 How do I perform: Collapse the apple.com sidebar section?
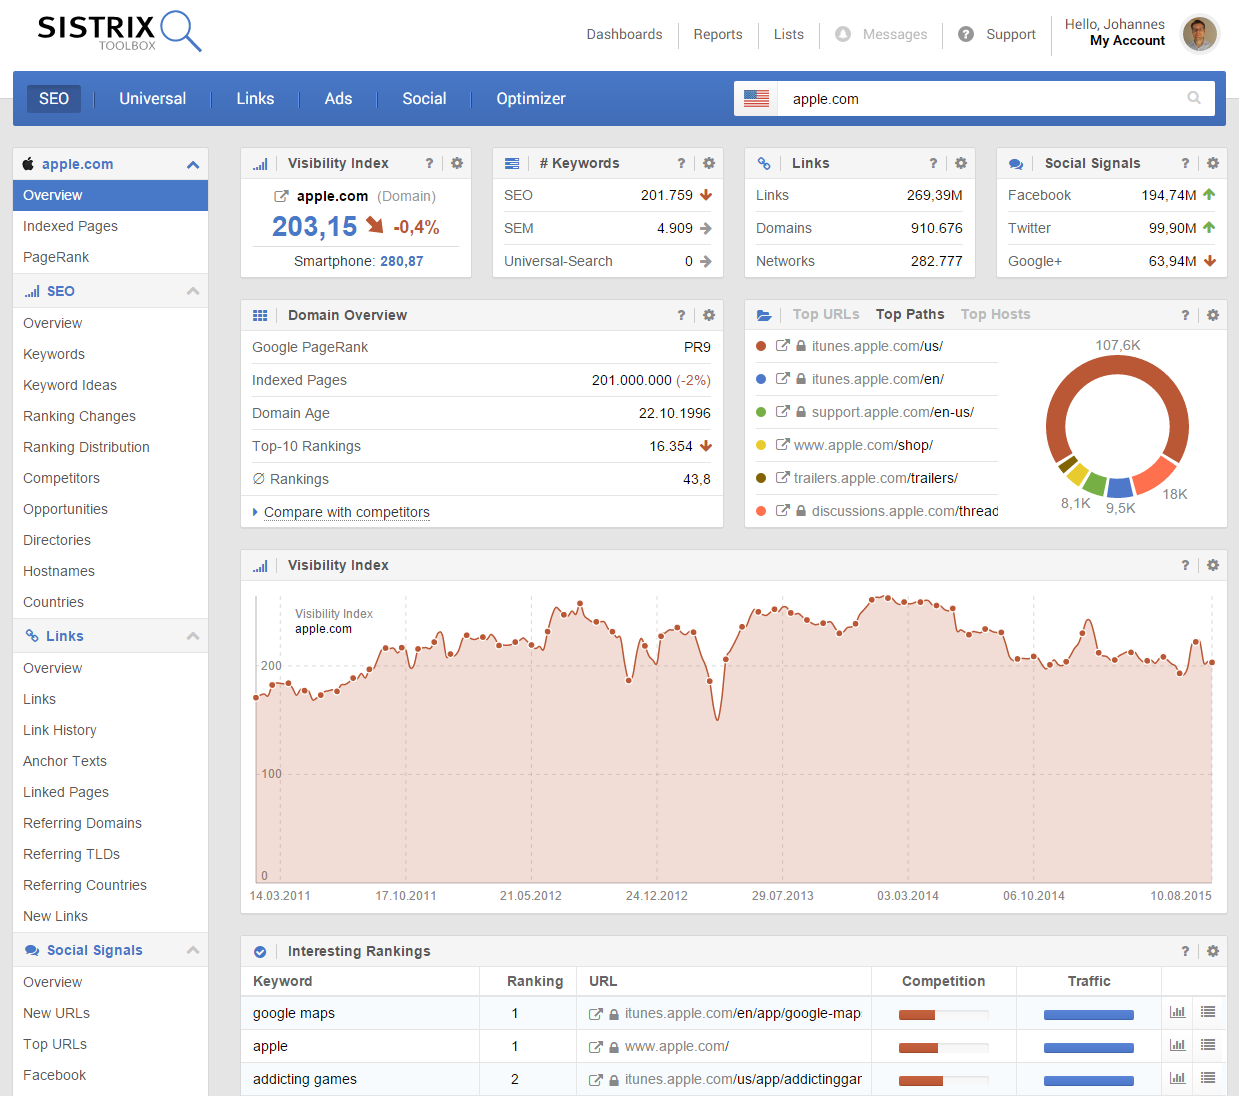193,165
